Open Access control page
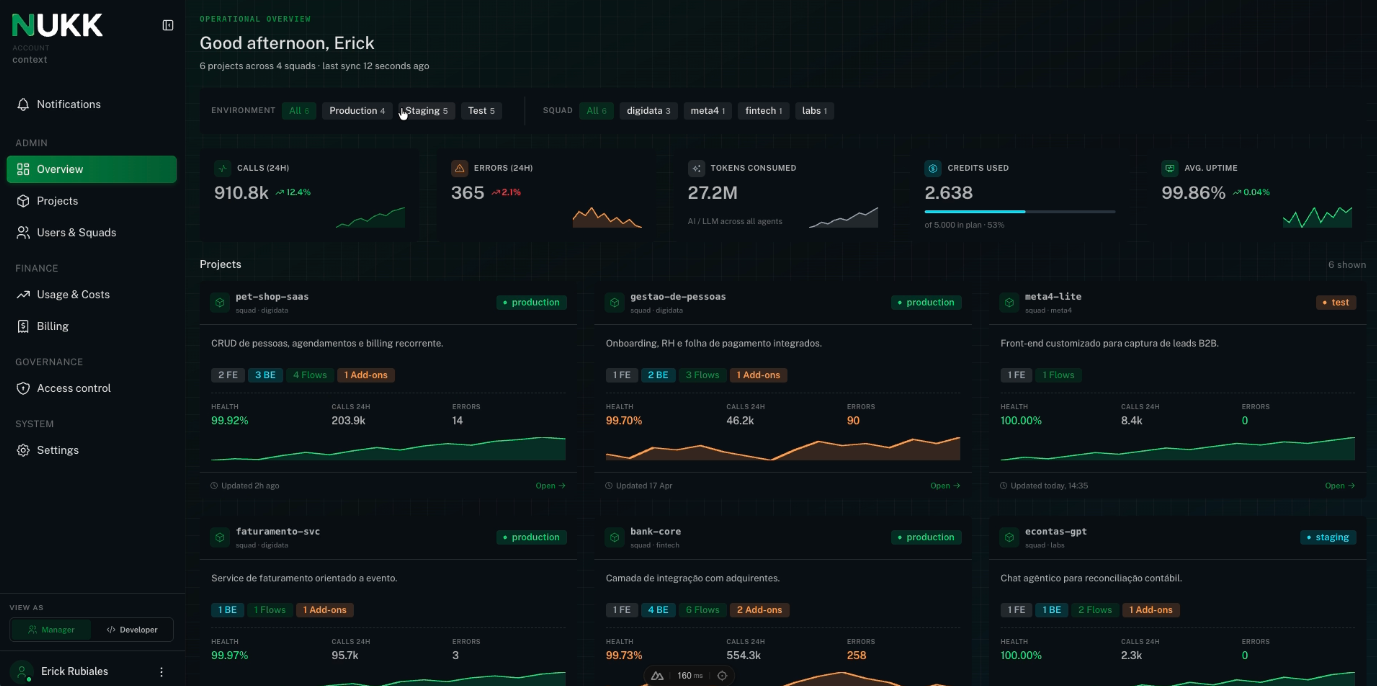This screenshot has width=1377, height=686. tap(92, 388)
